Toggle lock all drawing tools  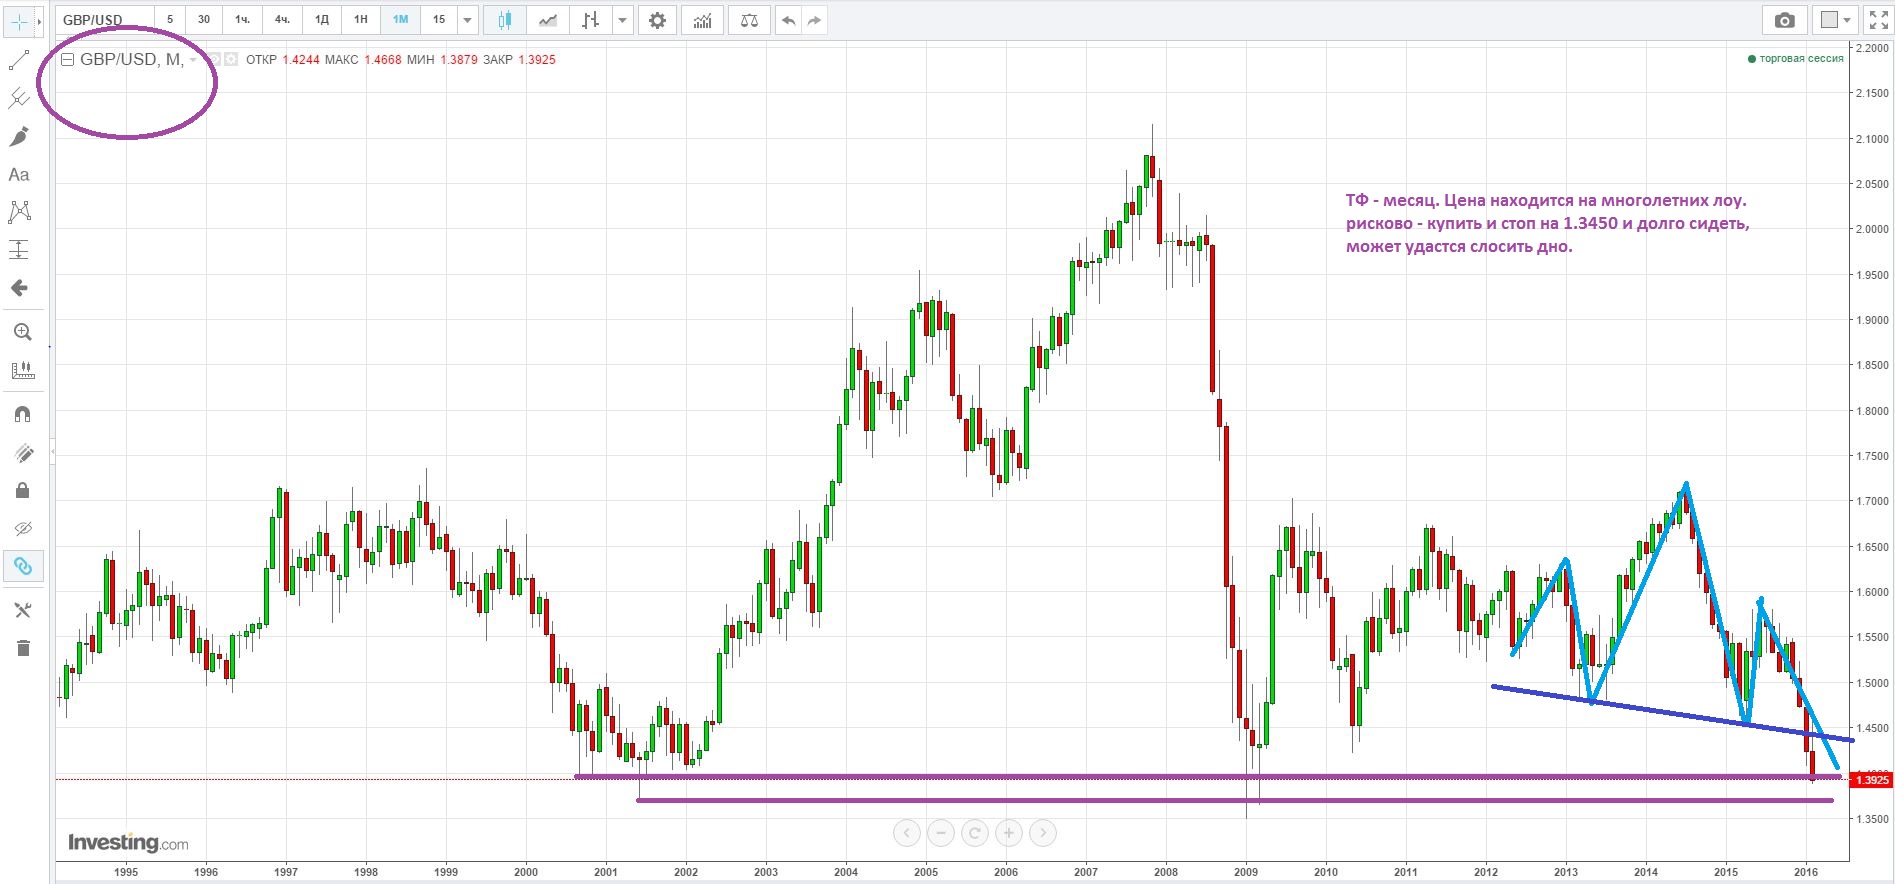point(22,490)
